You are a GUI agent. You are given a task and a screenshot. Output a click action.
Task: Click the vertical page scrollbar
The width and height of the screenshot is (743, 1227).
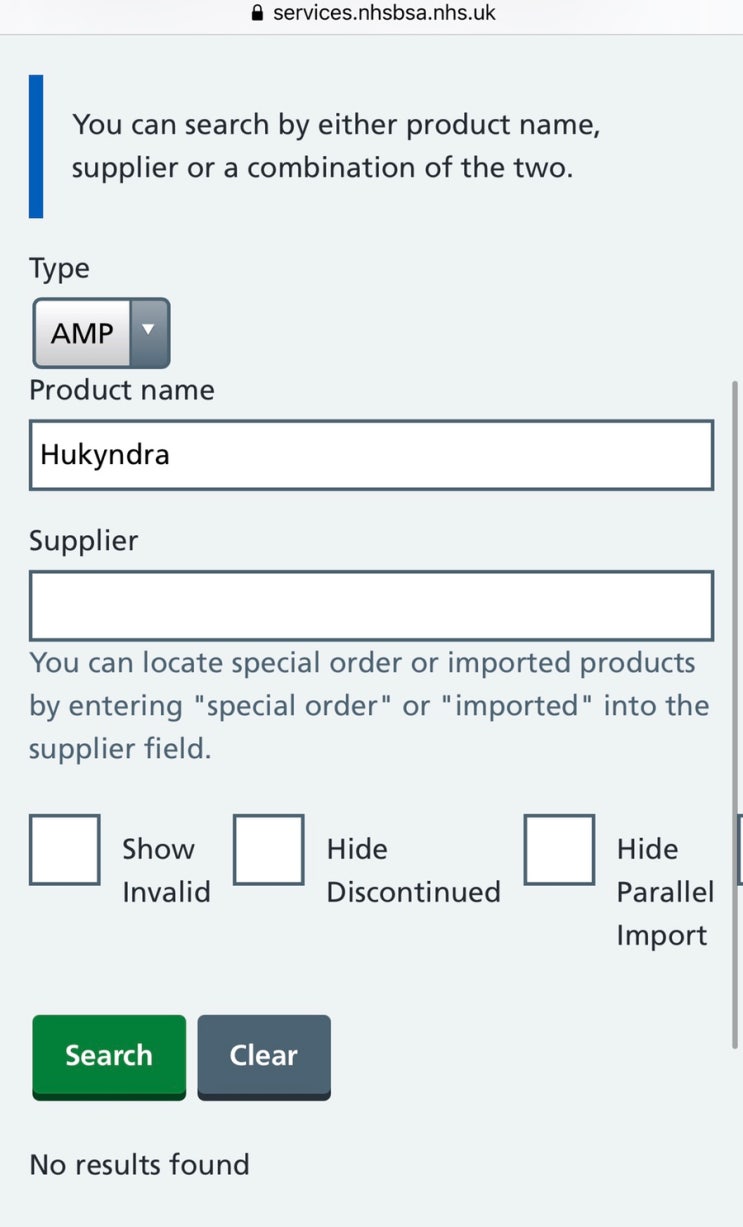click(x=736, y=700)
